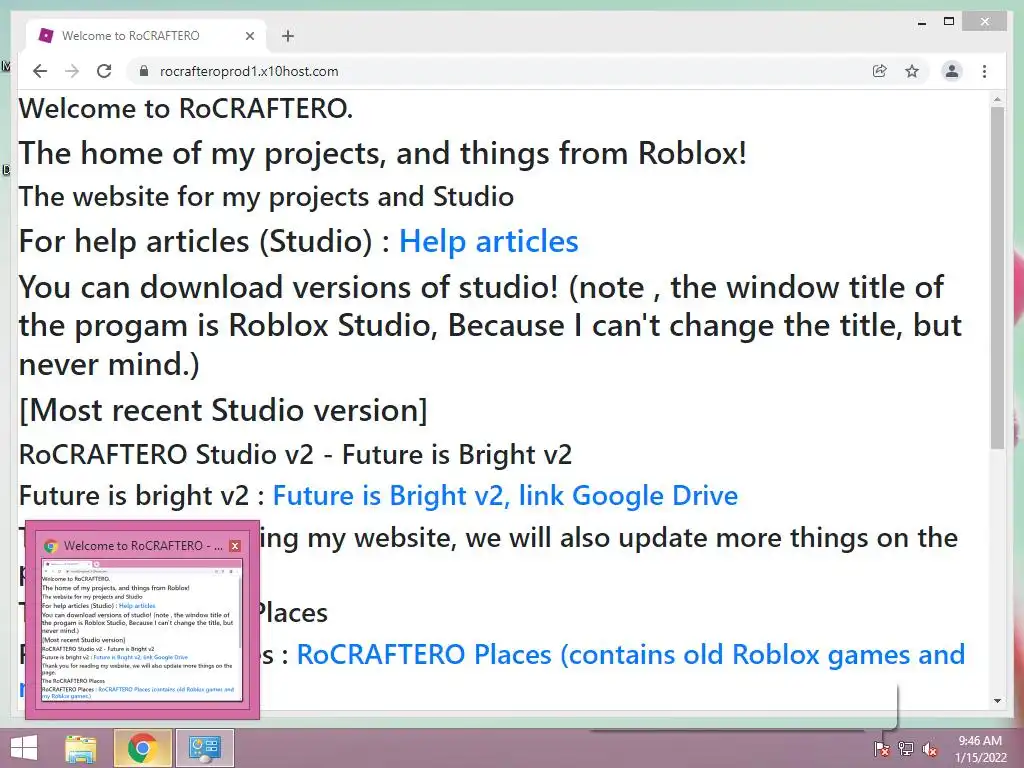Select the Chrome window preview thumbnail
This screenshot has width=1024, height=768.
click(142, 630)
